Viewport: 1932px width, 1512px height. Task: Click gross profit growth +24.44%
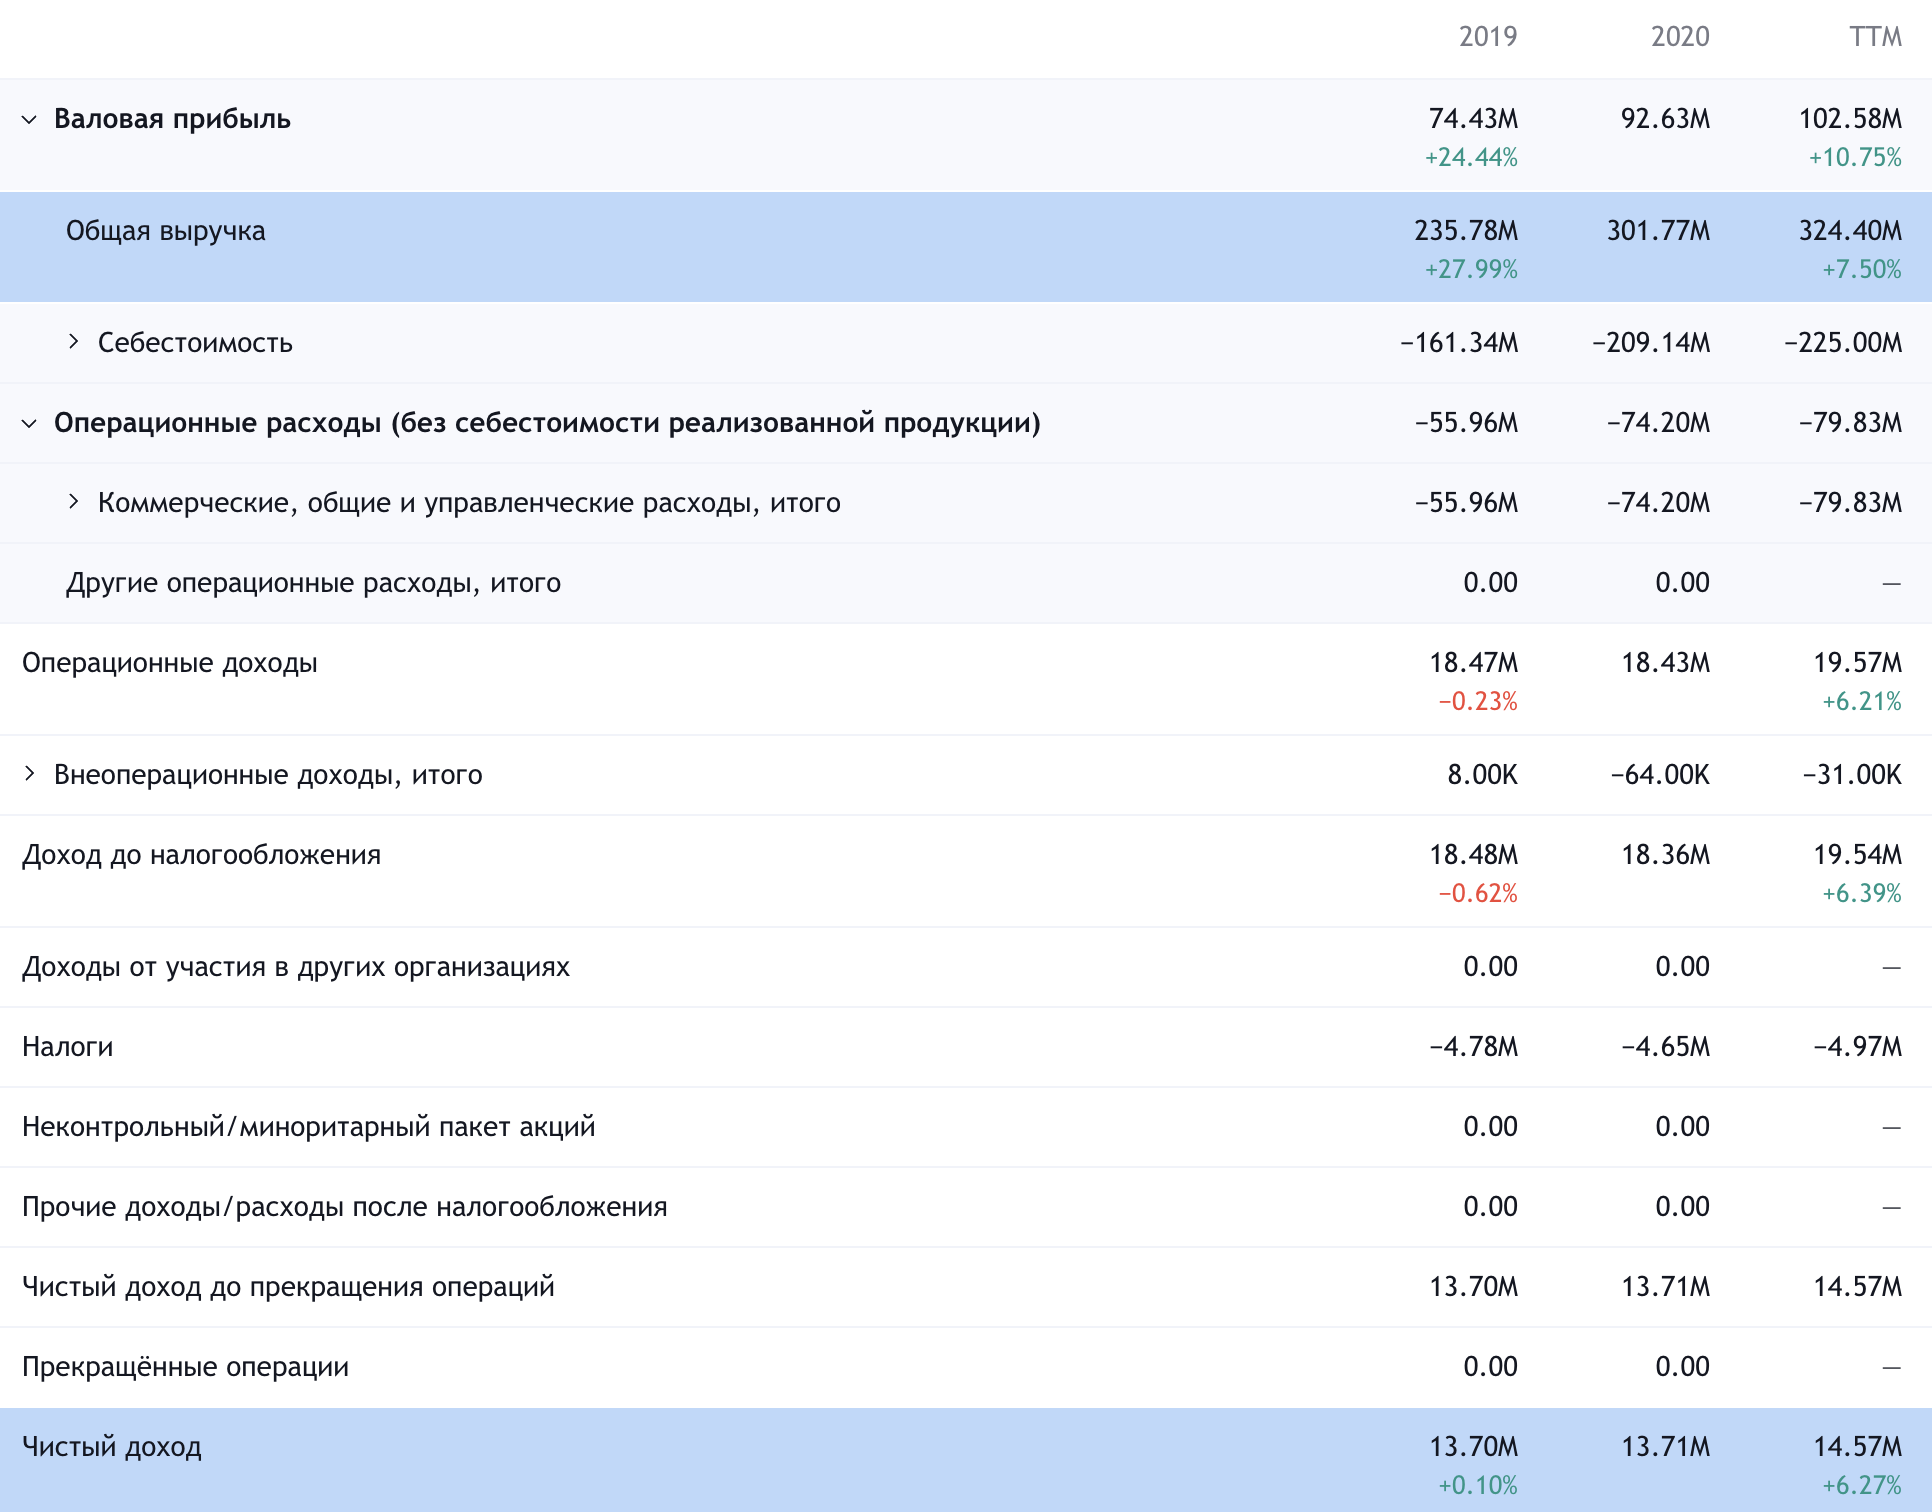click(1471, 158)
